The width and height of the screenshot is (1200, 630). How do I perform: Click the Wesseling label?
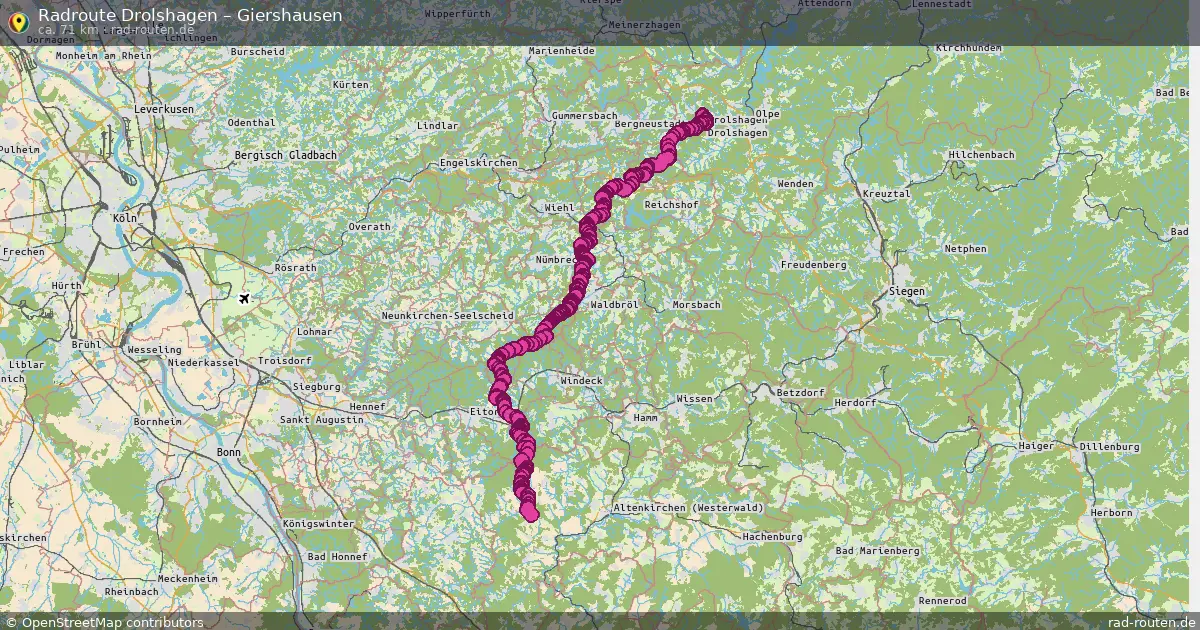pos(153,350)
